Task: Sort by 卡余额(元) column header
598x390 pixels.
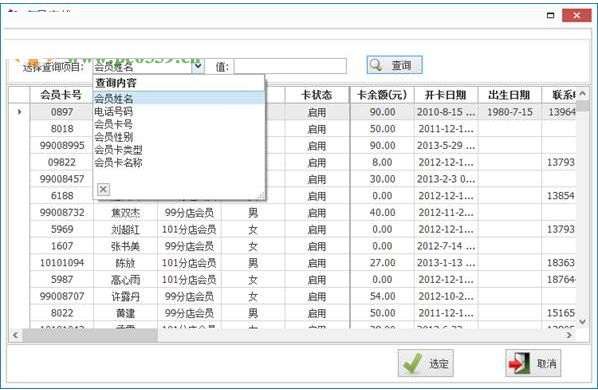Action: coord(382,95)
